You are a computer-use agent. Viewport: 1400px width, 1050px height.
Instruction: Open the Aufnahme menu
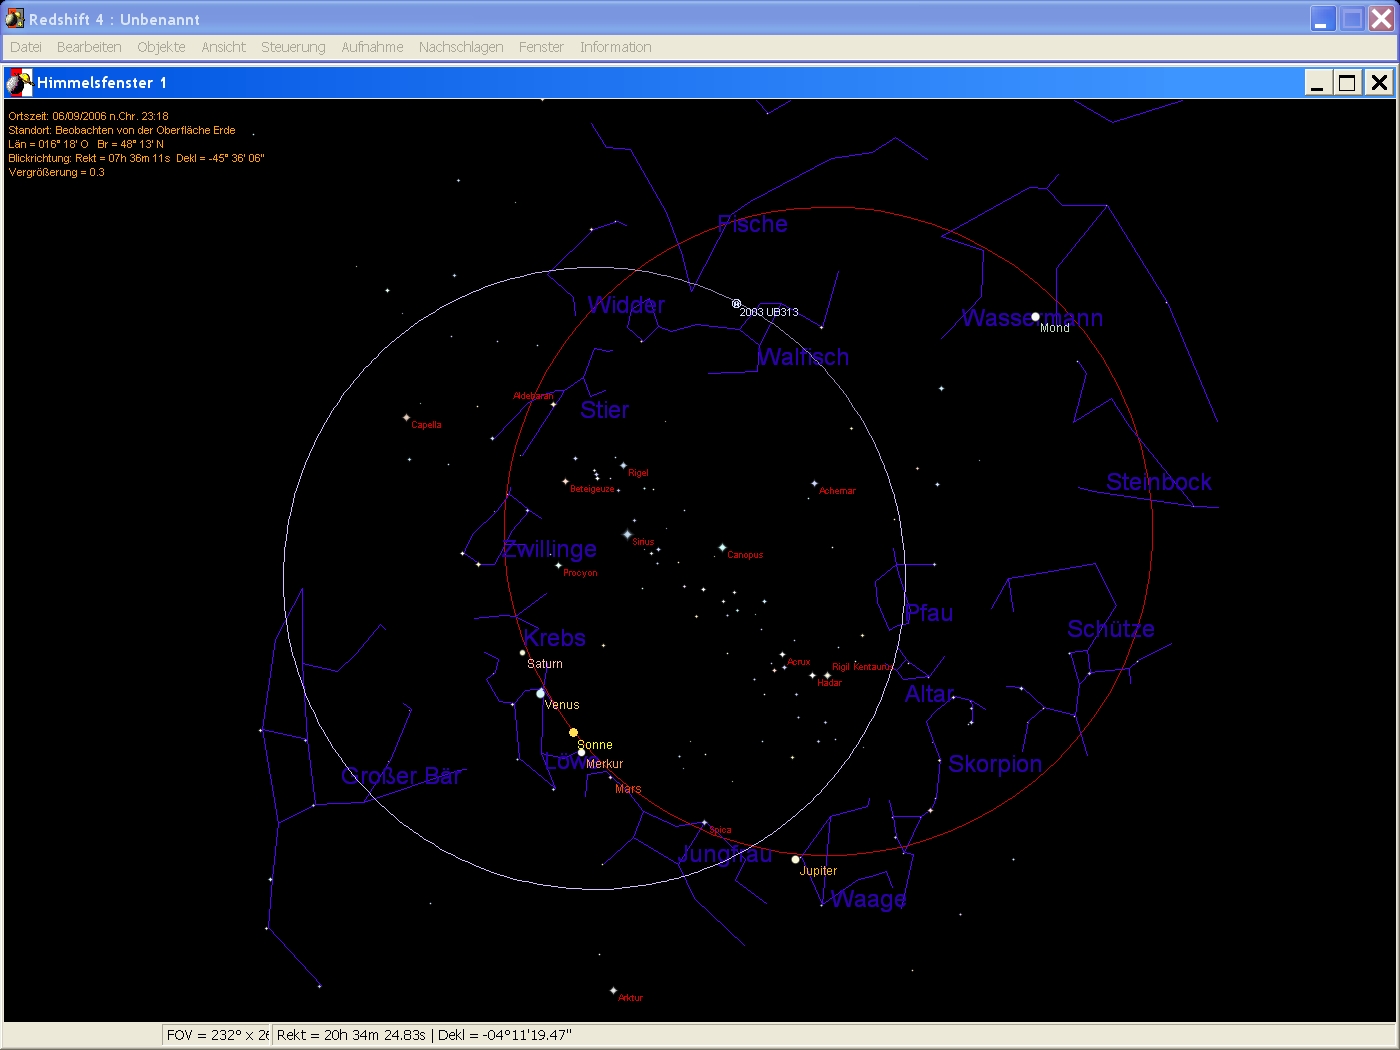tap(372, 47)
